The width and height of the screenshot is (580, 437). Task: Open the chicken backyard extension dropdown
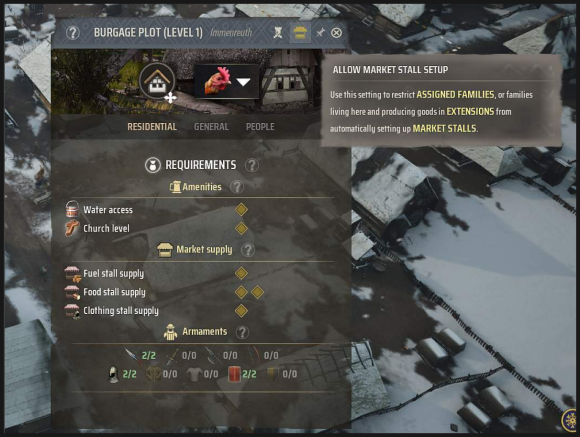tap(227, 82)
